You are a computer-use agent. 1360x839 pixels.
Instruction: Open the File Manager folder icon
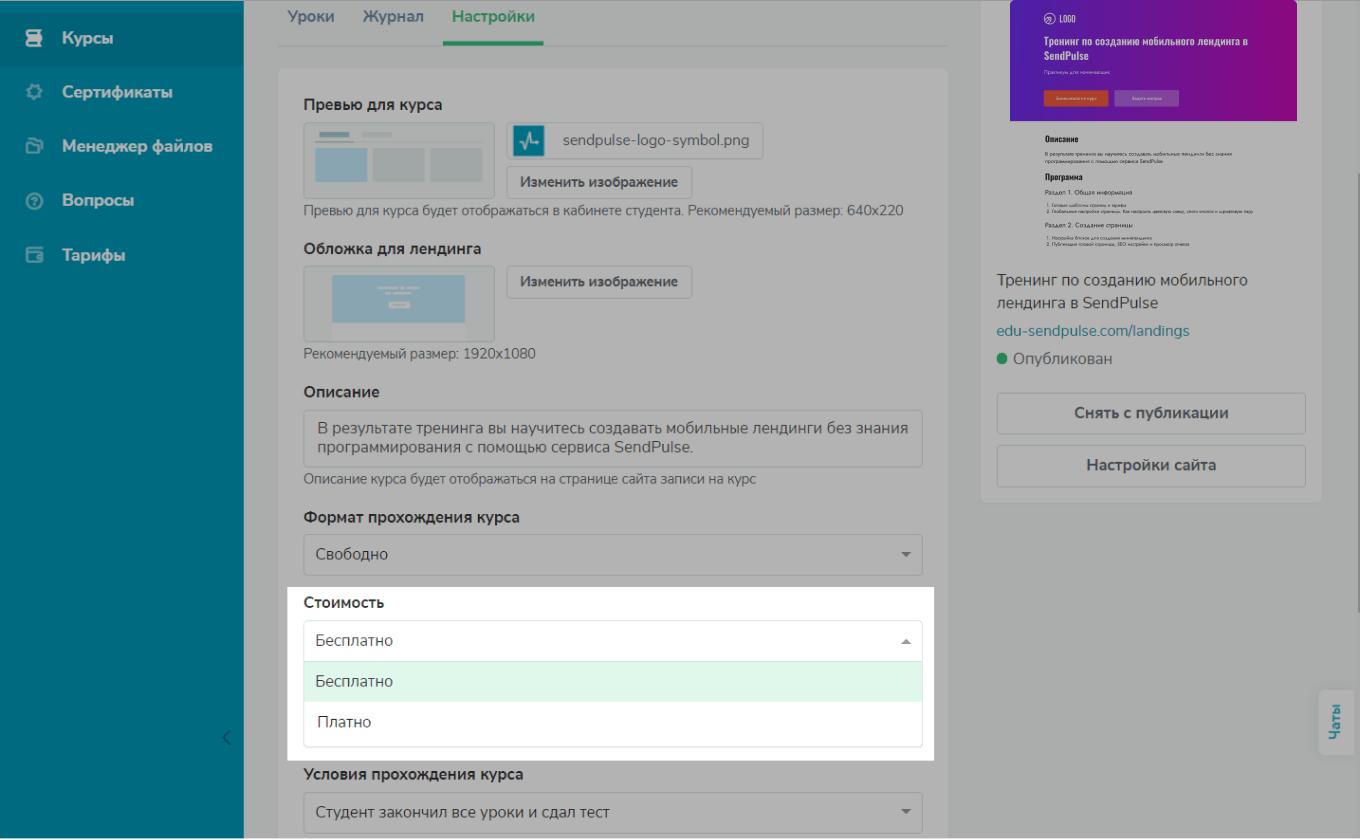click(34, 146)
